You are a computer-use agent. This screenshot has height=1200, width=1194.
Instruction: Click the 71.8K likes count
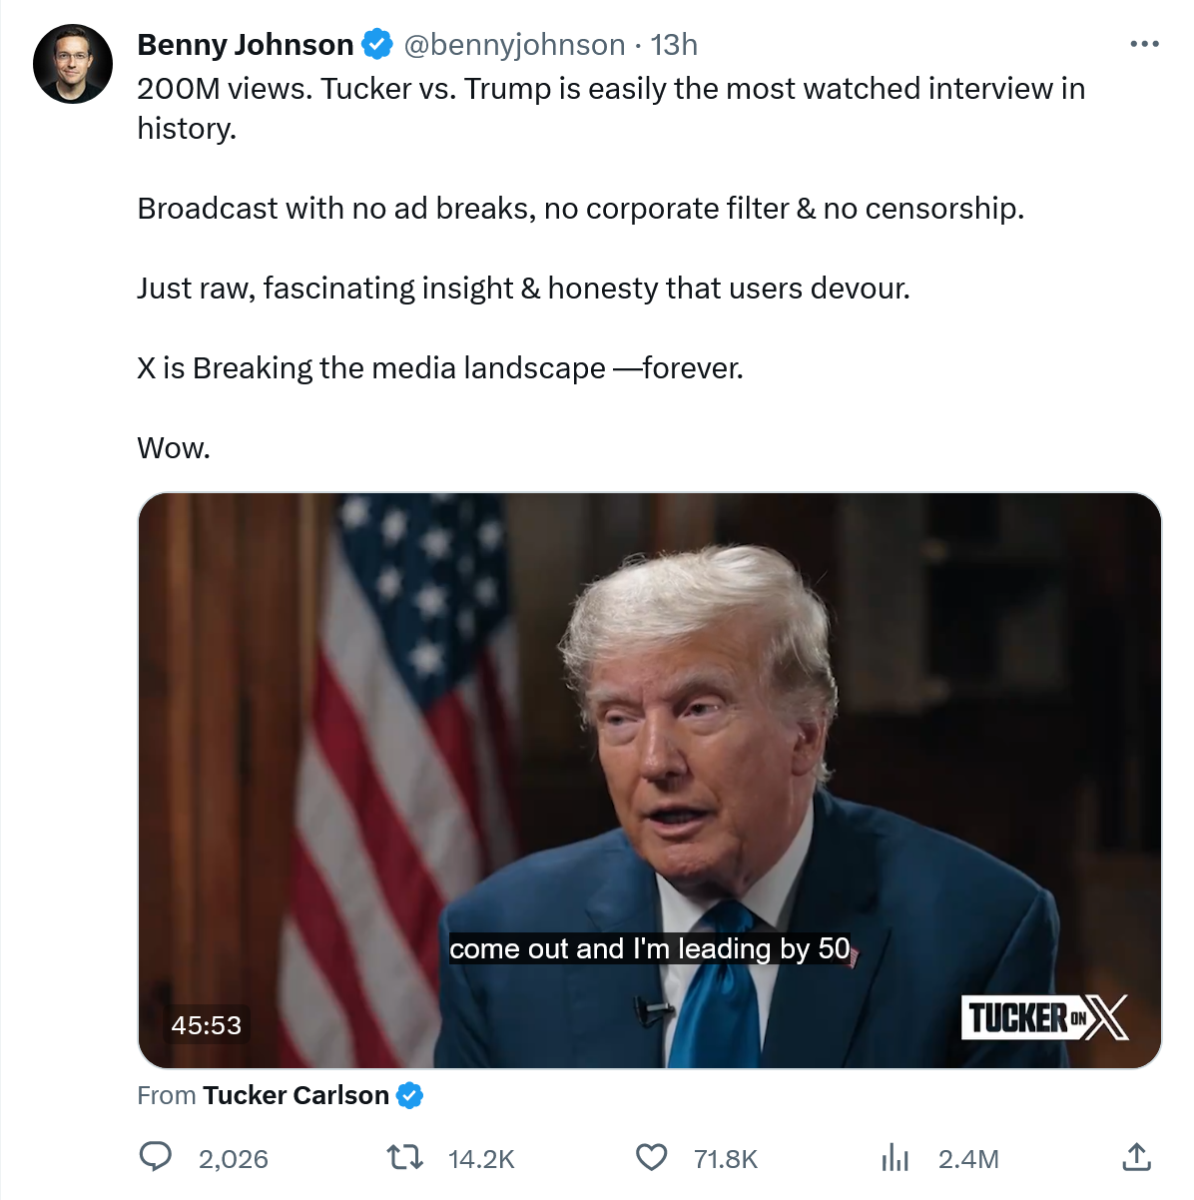726,1159
